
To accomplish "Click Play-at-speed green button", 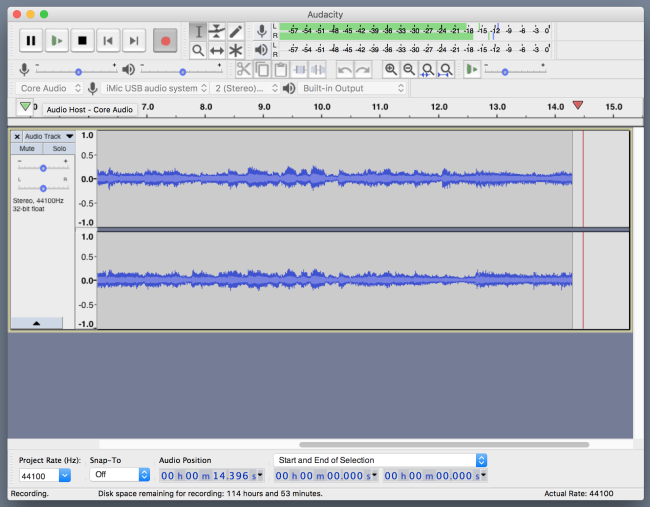I will click(x=472, y=69).
